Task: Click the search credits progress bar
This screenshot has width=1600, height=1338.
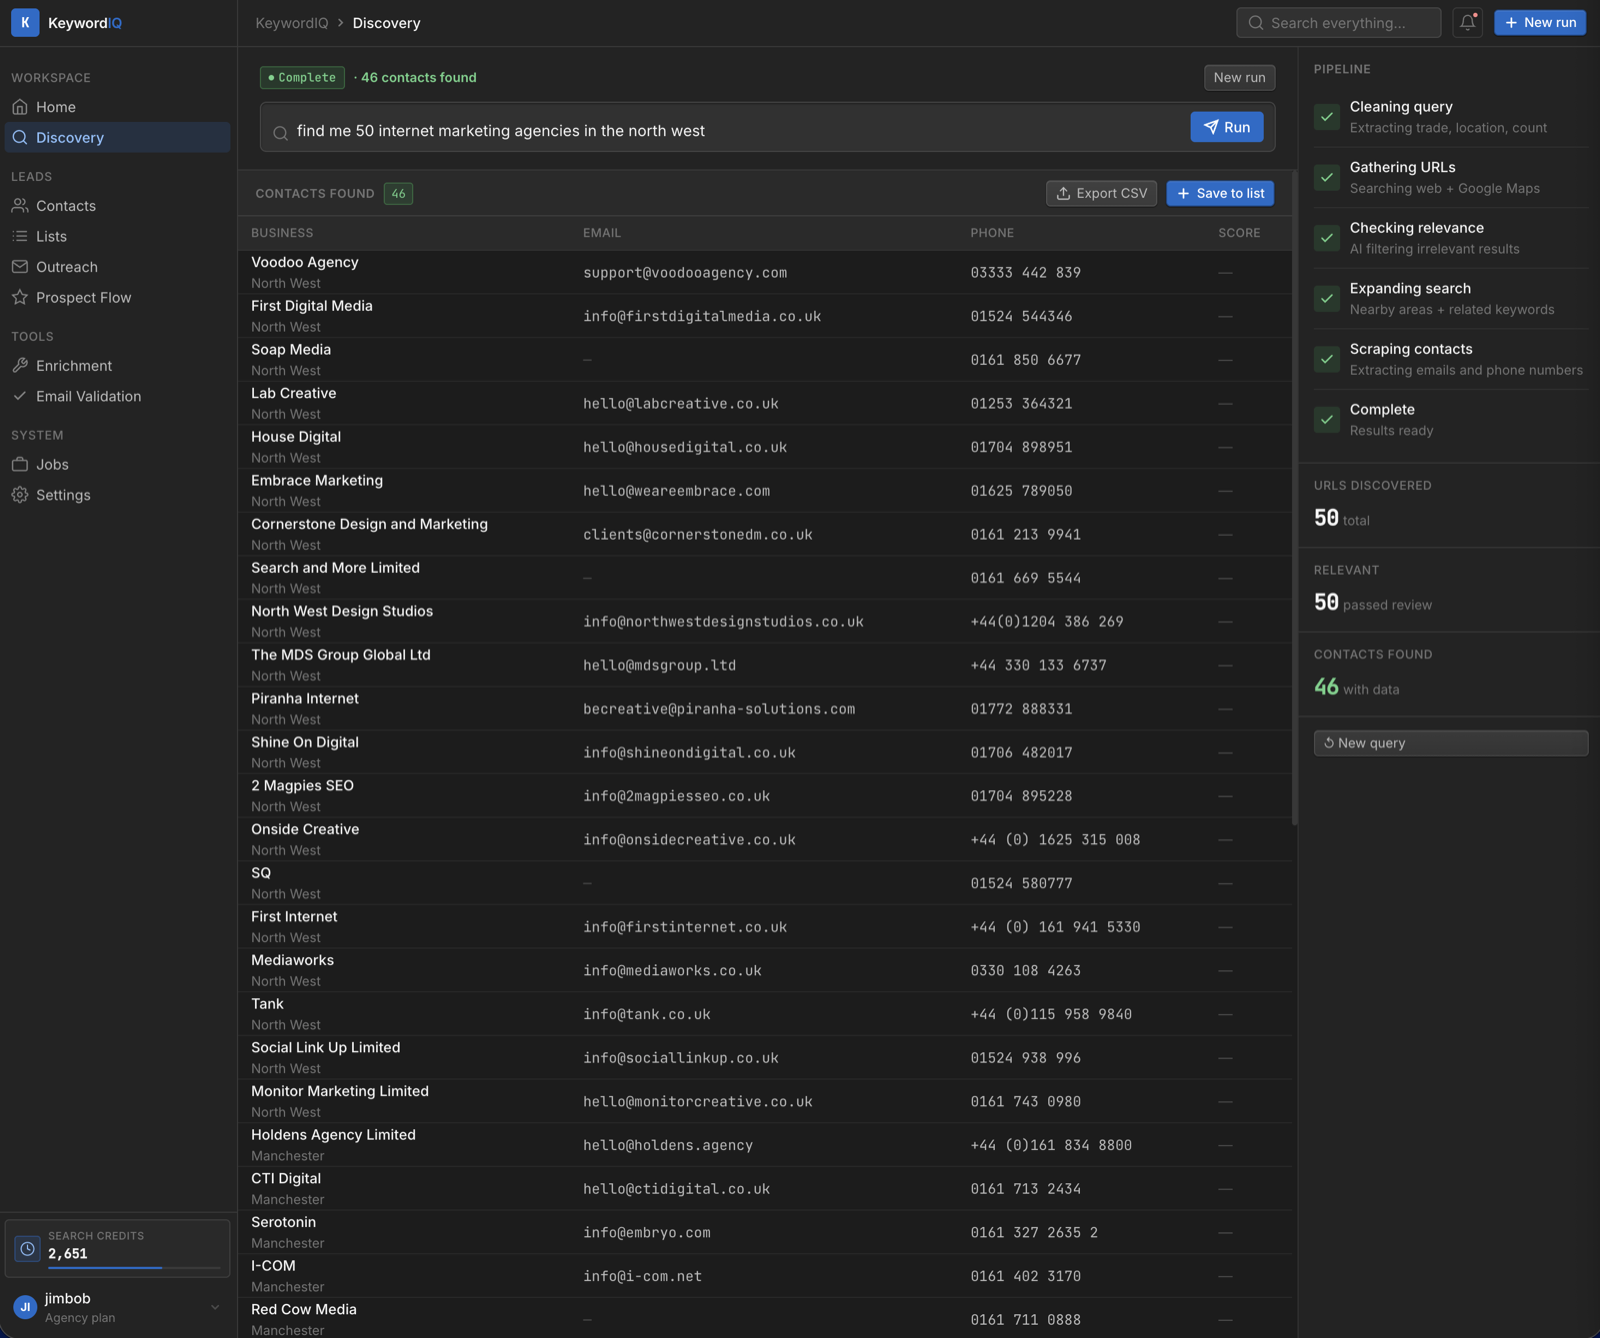Action: (x=134, y=1268)
